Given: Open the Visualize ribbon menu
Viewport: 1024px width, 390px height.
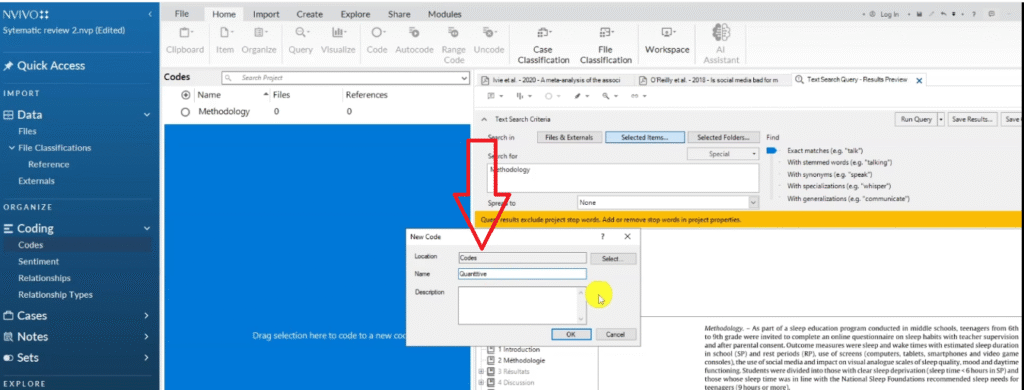Looking at the screenshot, I should pyautogui.click(x=338, y=41).
